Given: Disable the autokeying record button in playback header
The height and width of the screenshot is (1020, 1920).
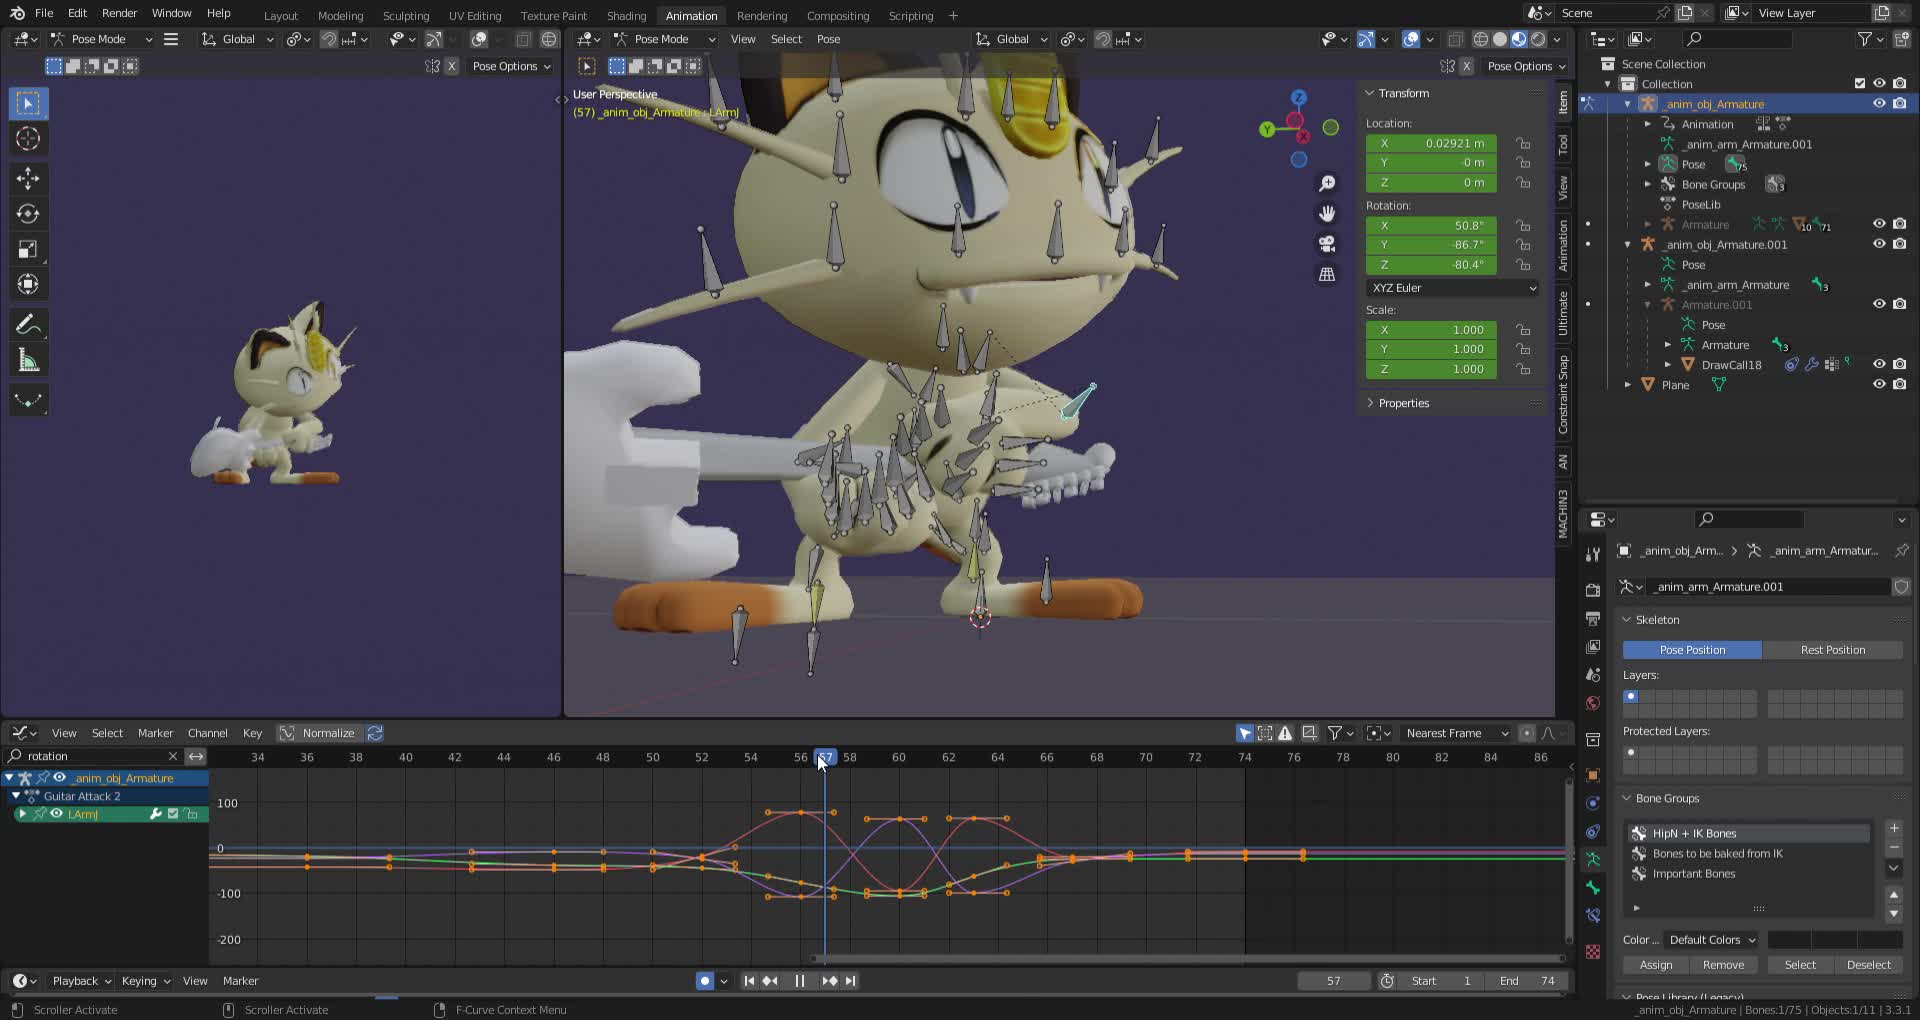Looking at the screenshot, I should 705,981.
